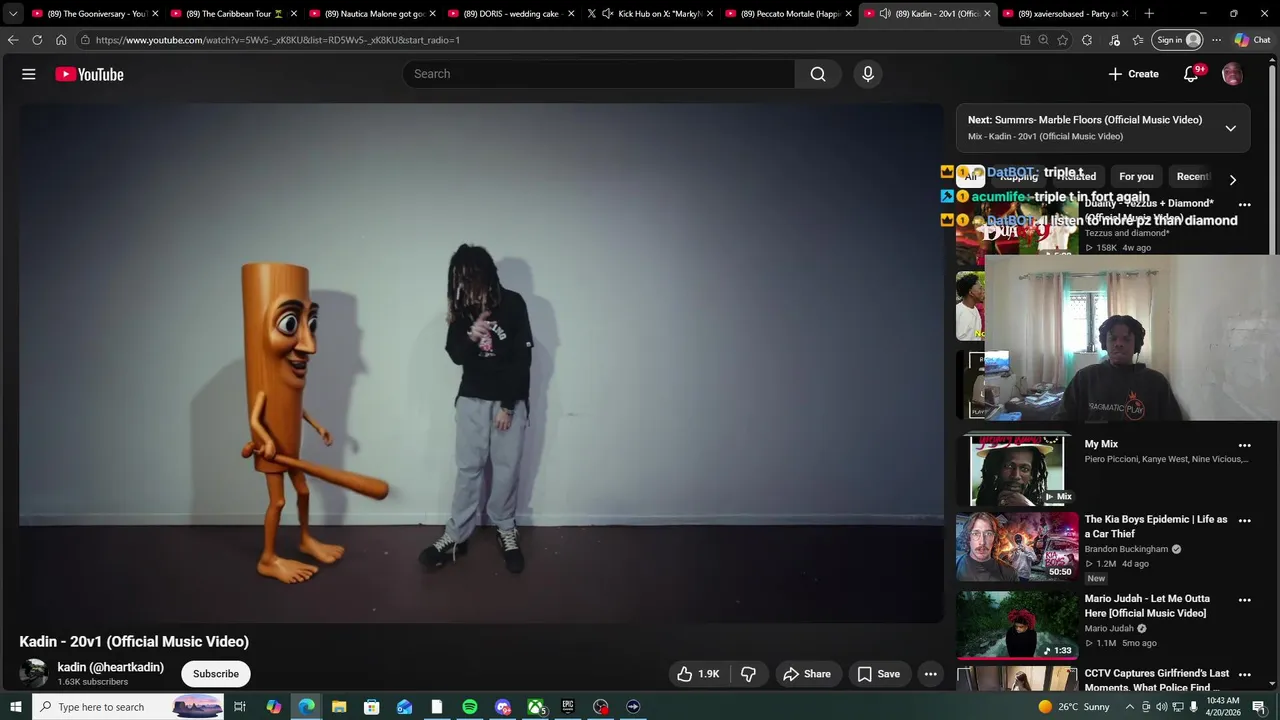Open the browser Favorites list icon
Image resolution: width=1280 pixels, height=720 pixels.
coord(1138,40)
